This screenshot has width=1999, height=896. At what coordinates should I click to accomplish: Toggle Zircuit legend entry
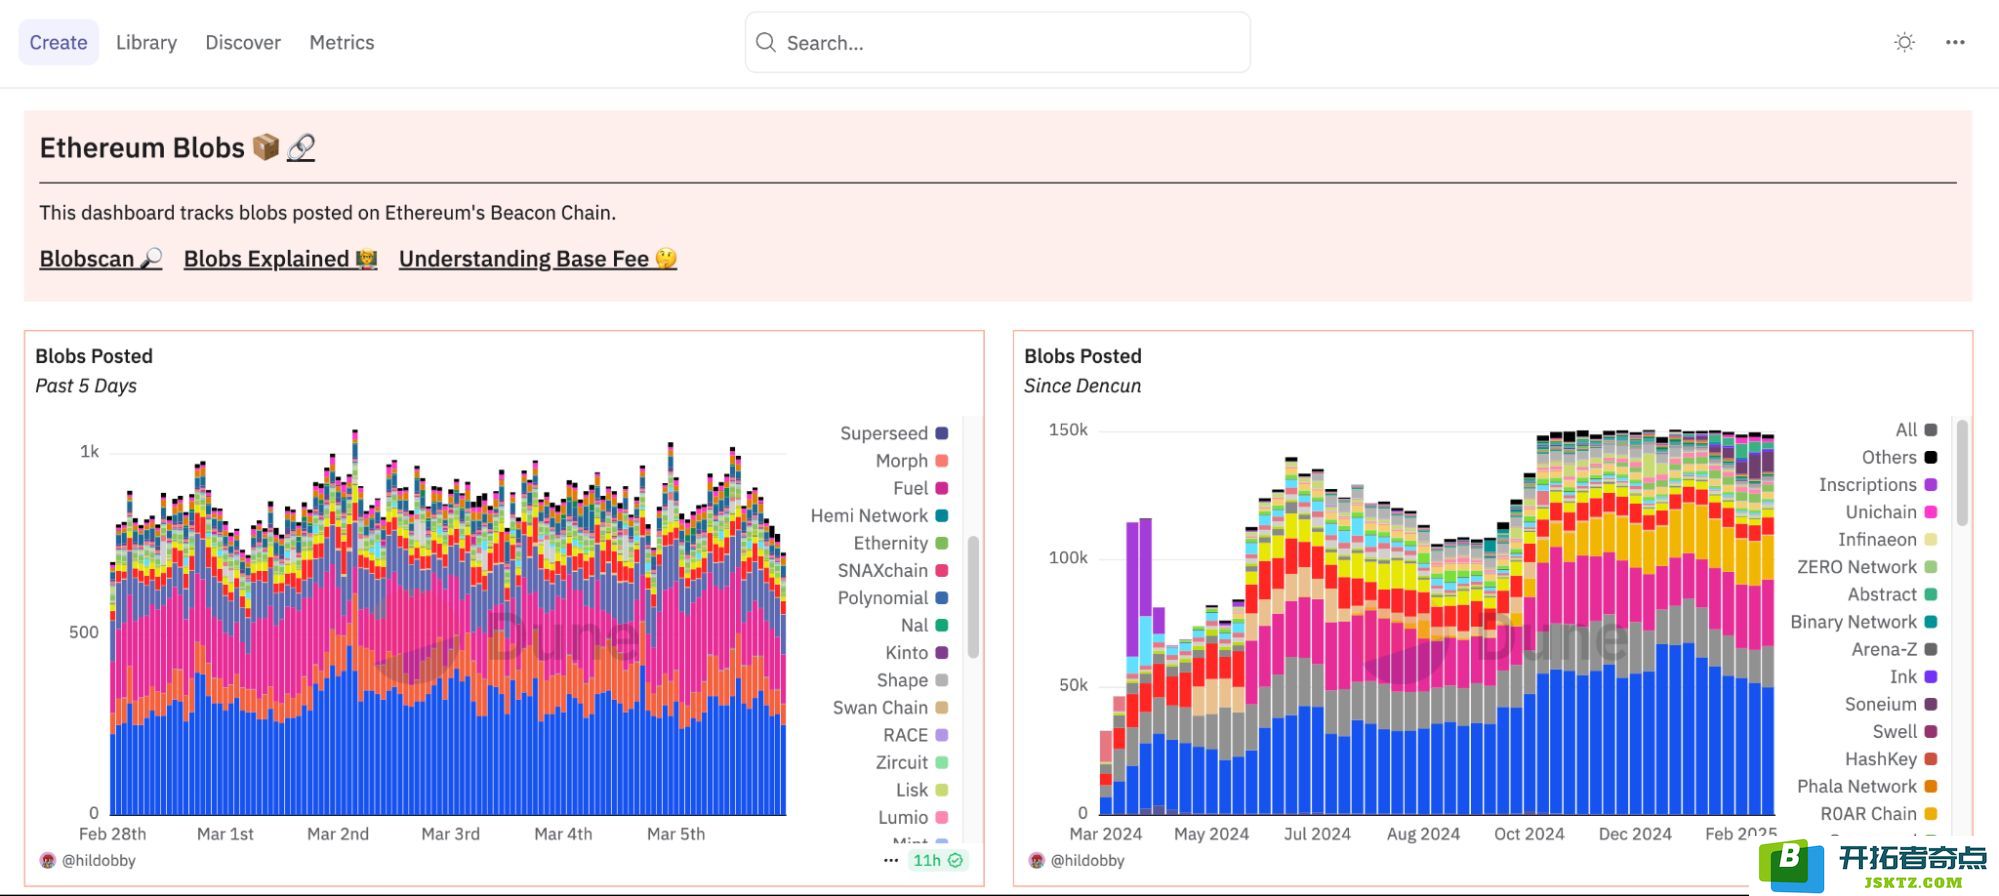(x=912, y=762)
